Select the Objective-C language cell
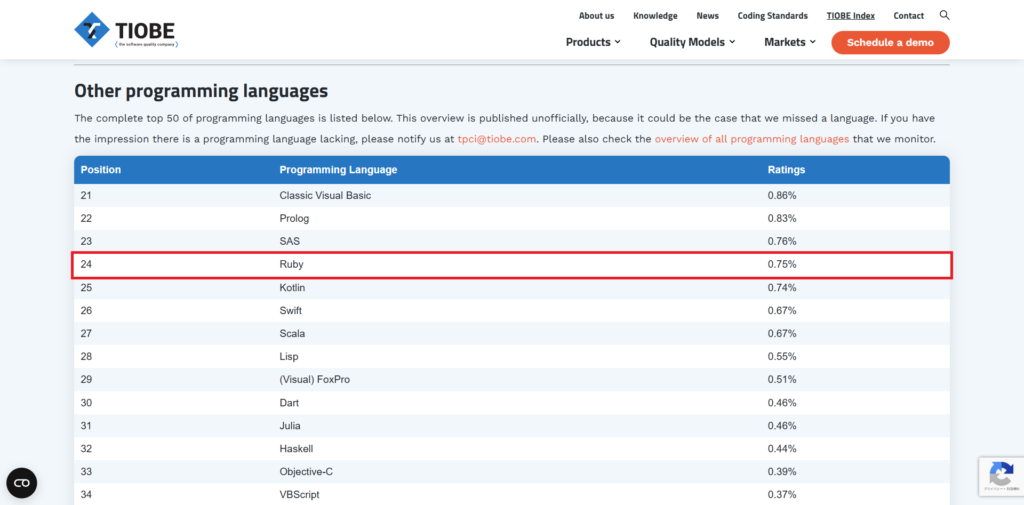 pos(306,472)
